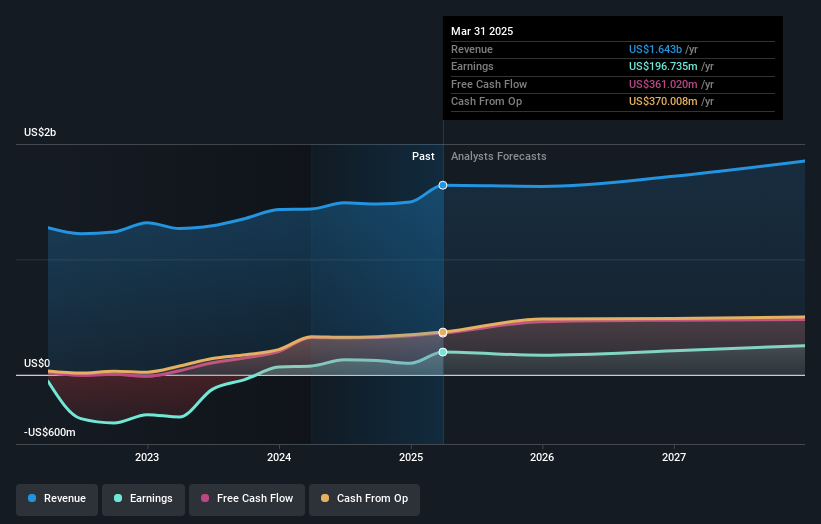Click the Earnings row label in tooltip
Image resolution: width=821 pixels, height=524 pixels.
click(472, 66)
